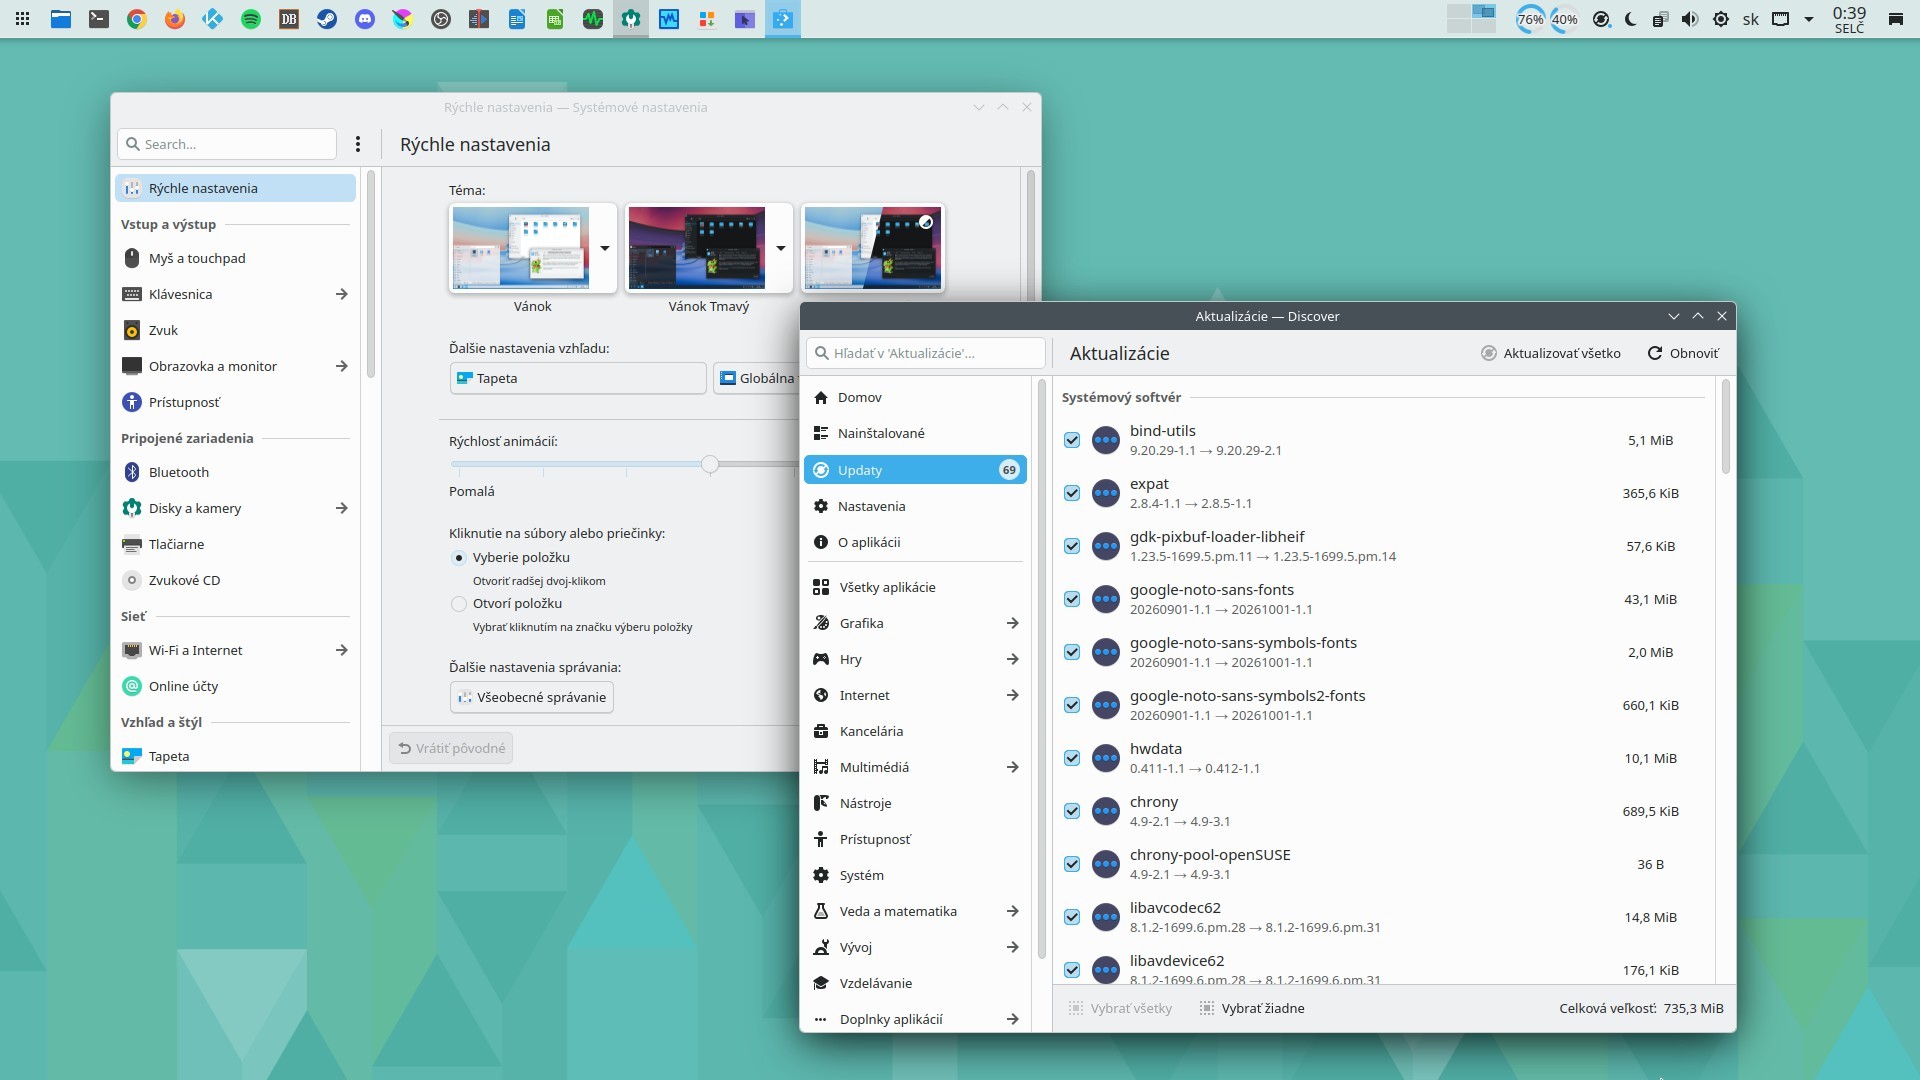Click the Domov home icon in Discover
The image size is (1920, 1080).
coord(821,397)
